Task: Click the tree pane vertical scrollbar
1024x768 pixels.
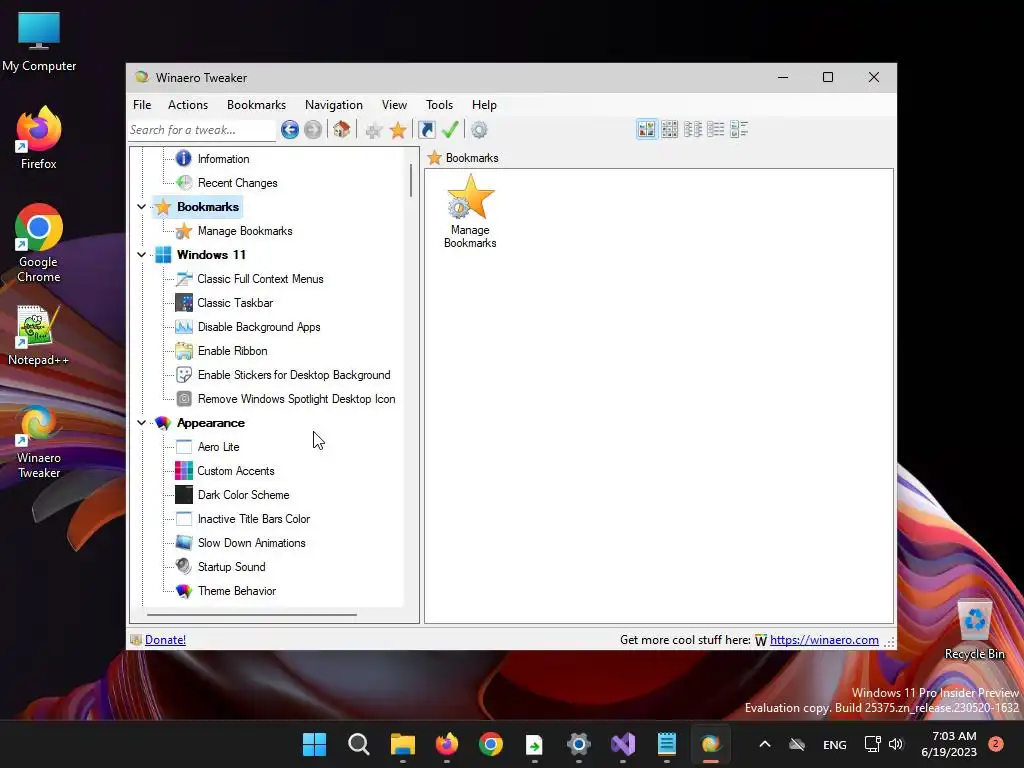Action: [x=411, y=181]
